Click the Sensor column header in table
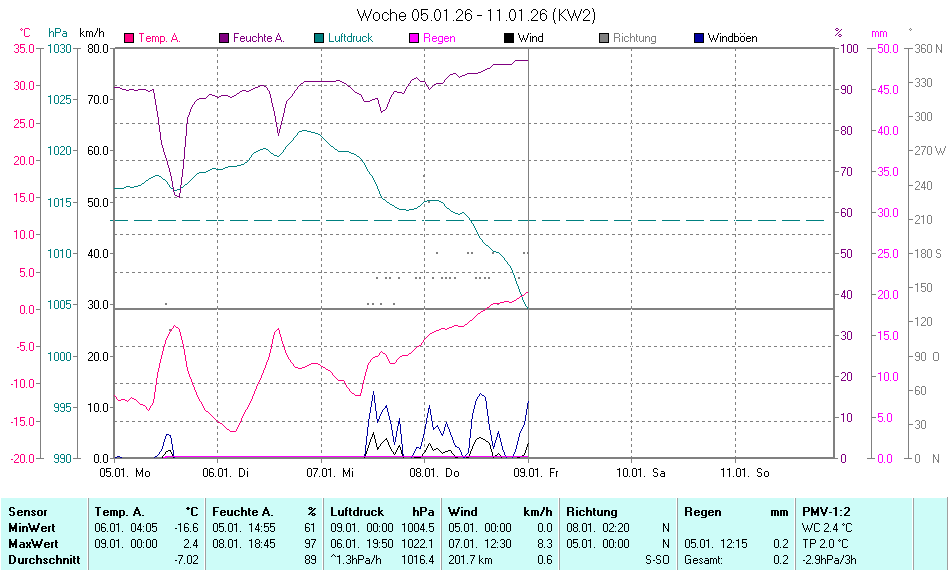948x570 pixels. [x=27, y=512]
